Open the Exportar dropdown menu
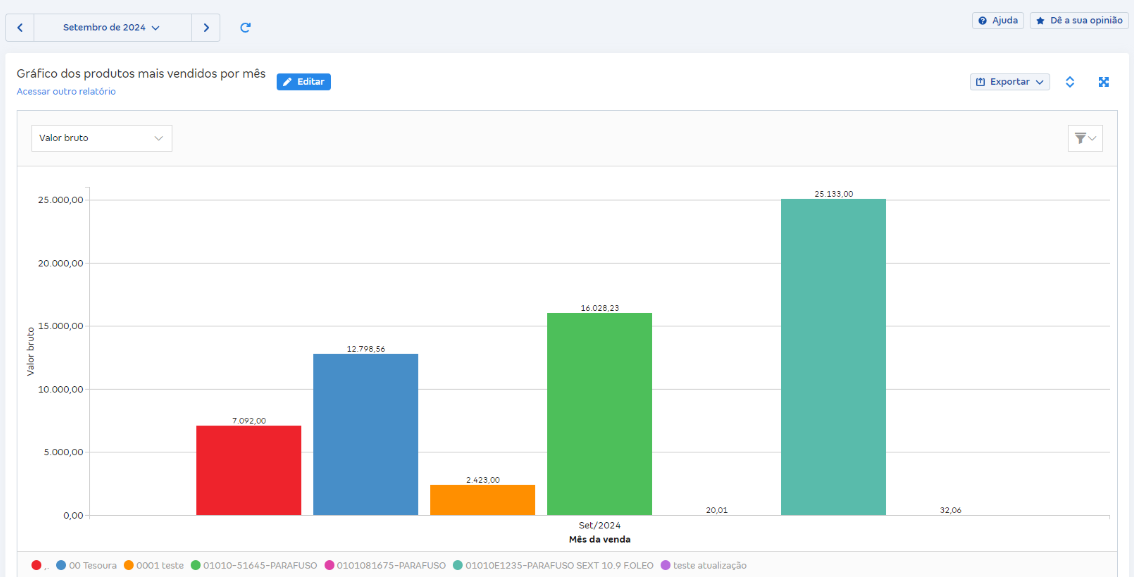This screenshot has height=577, width=1134. point(1009,82)
